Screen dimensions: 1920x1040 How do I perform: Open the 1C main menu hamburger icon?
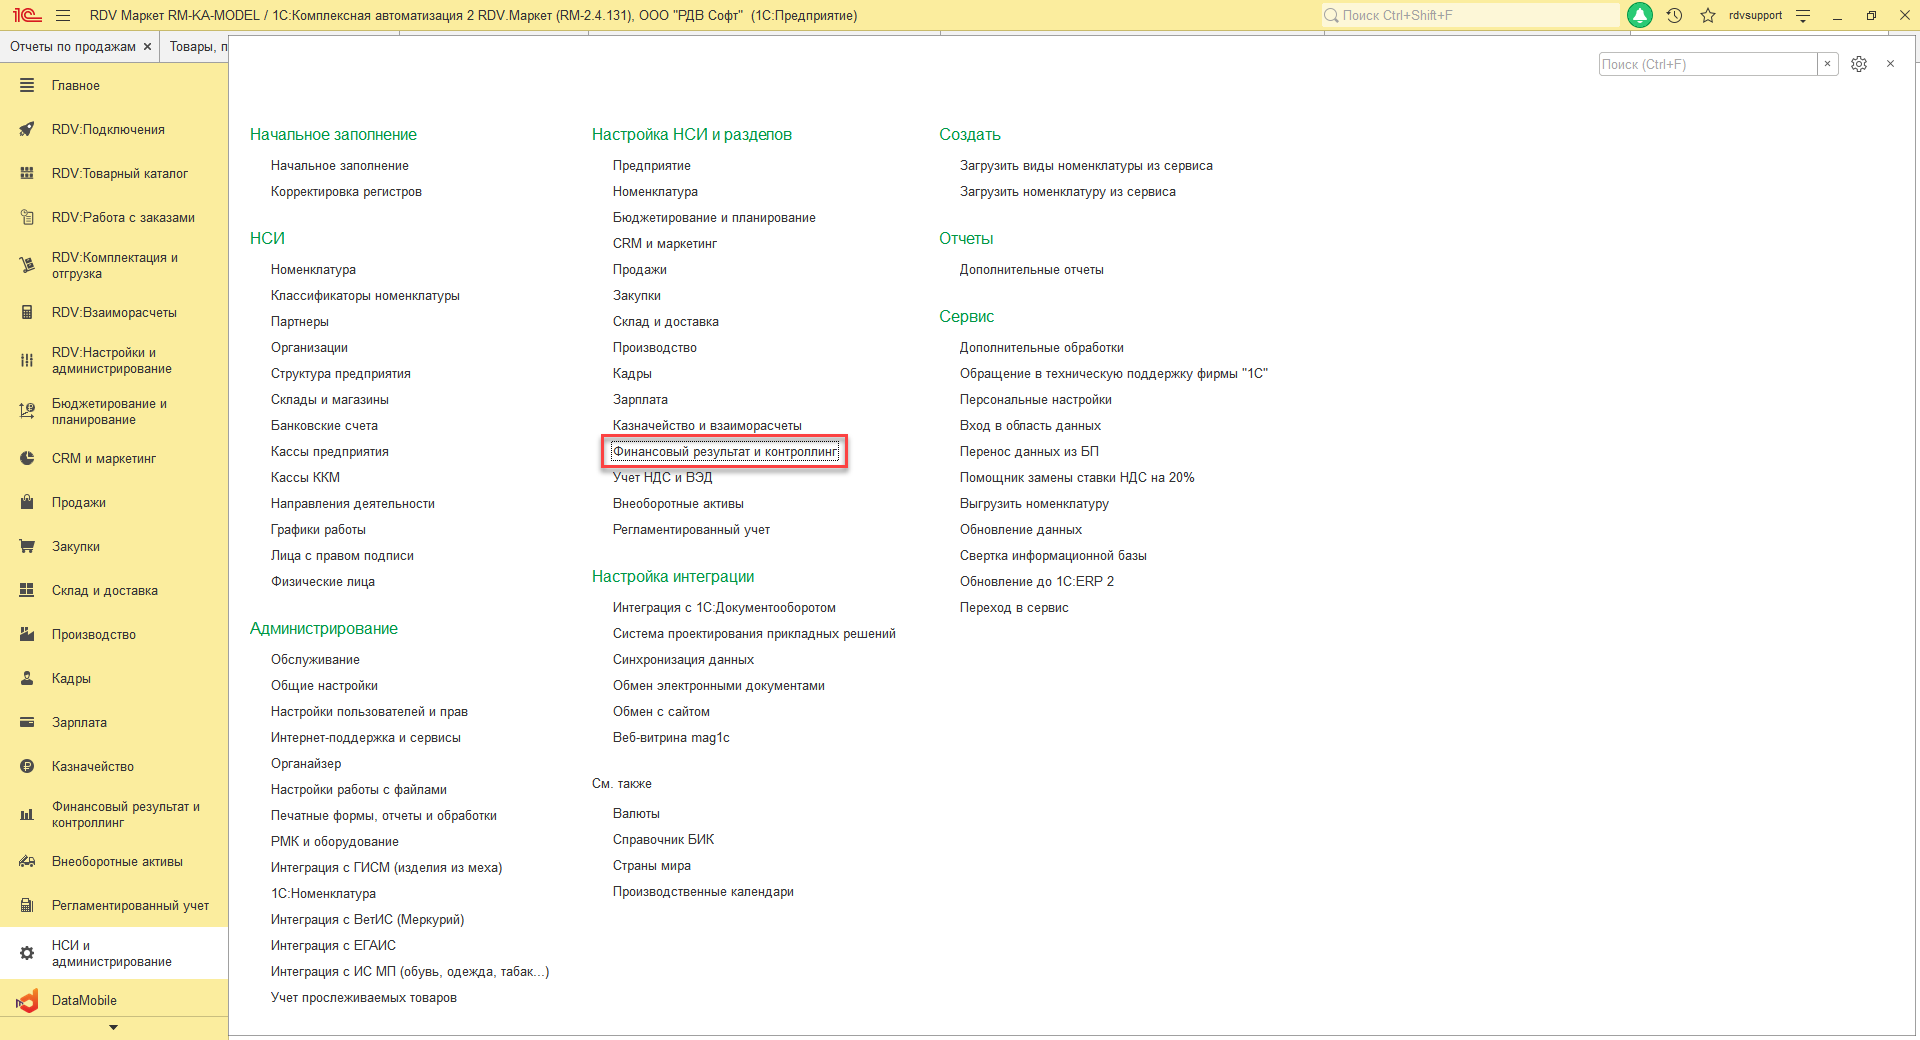pyautogui.click(x=63, y=15)
